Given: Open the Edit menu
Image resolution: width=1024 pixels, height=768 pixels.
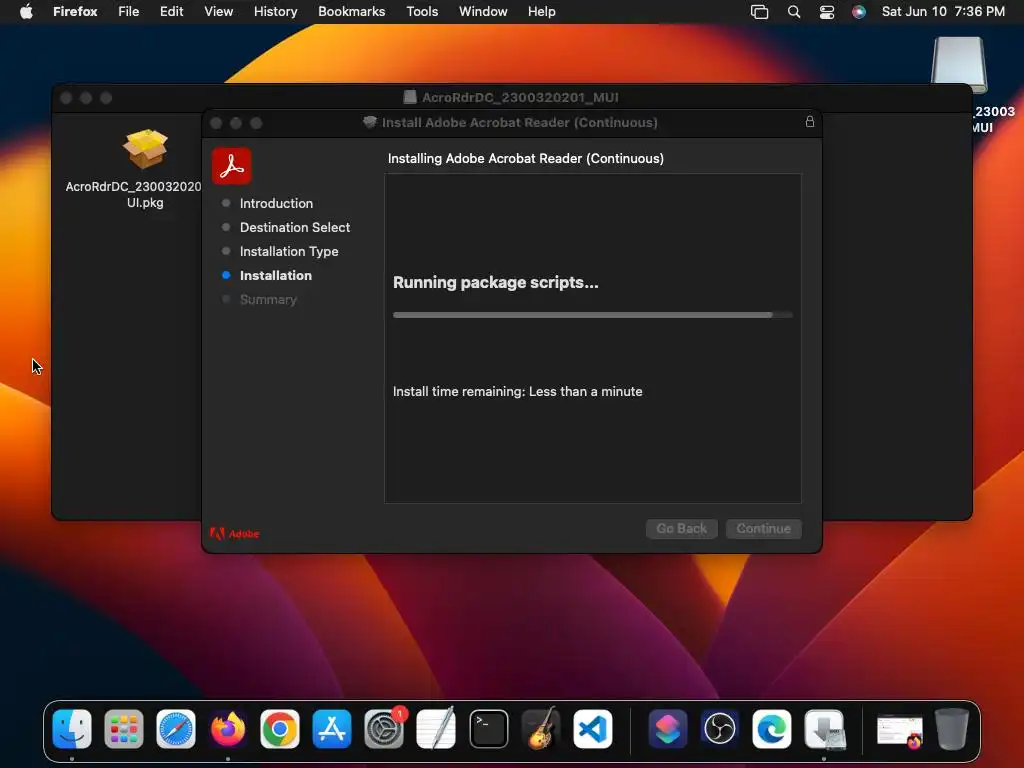Looking at the screenshot, I should 172,12.
